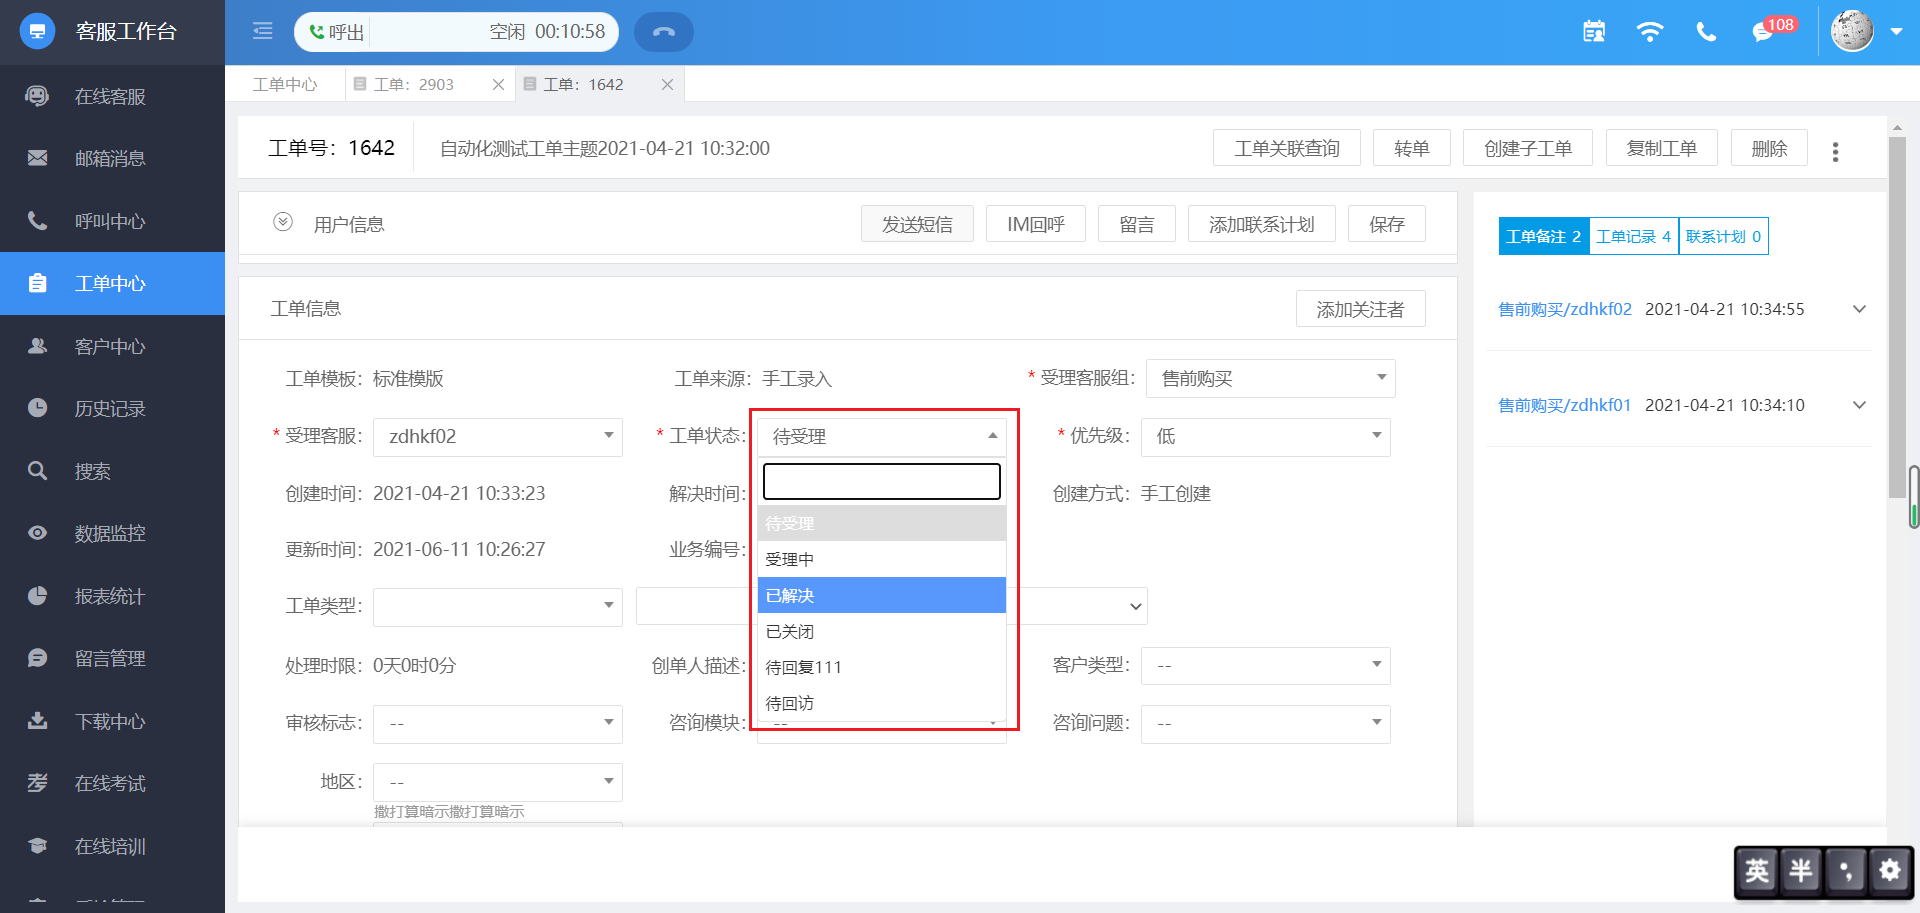The image size is (1920, 913).
Task: Click the 发送短信 button
Action: click(916, 225)
